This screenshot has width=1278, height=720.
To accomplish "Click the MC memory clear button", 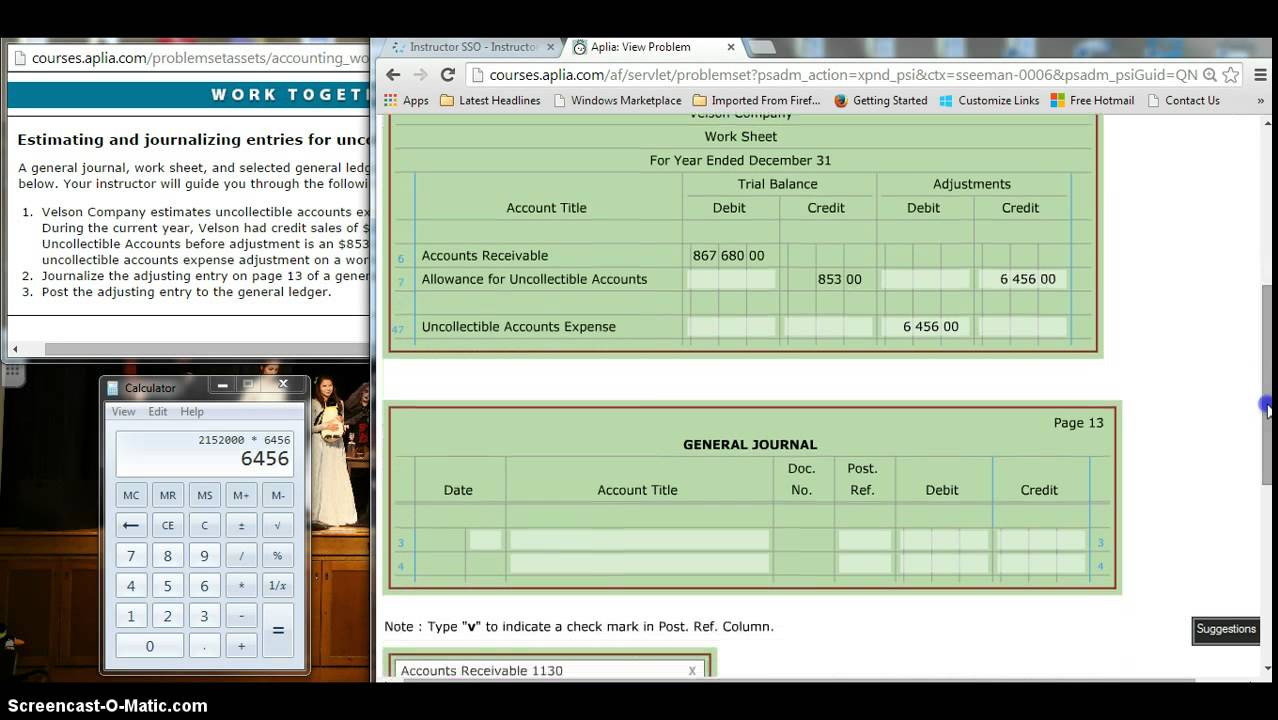I will tap(131, 495).
